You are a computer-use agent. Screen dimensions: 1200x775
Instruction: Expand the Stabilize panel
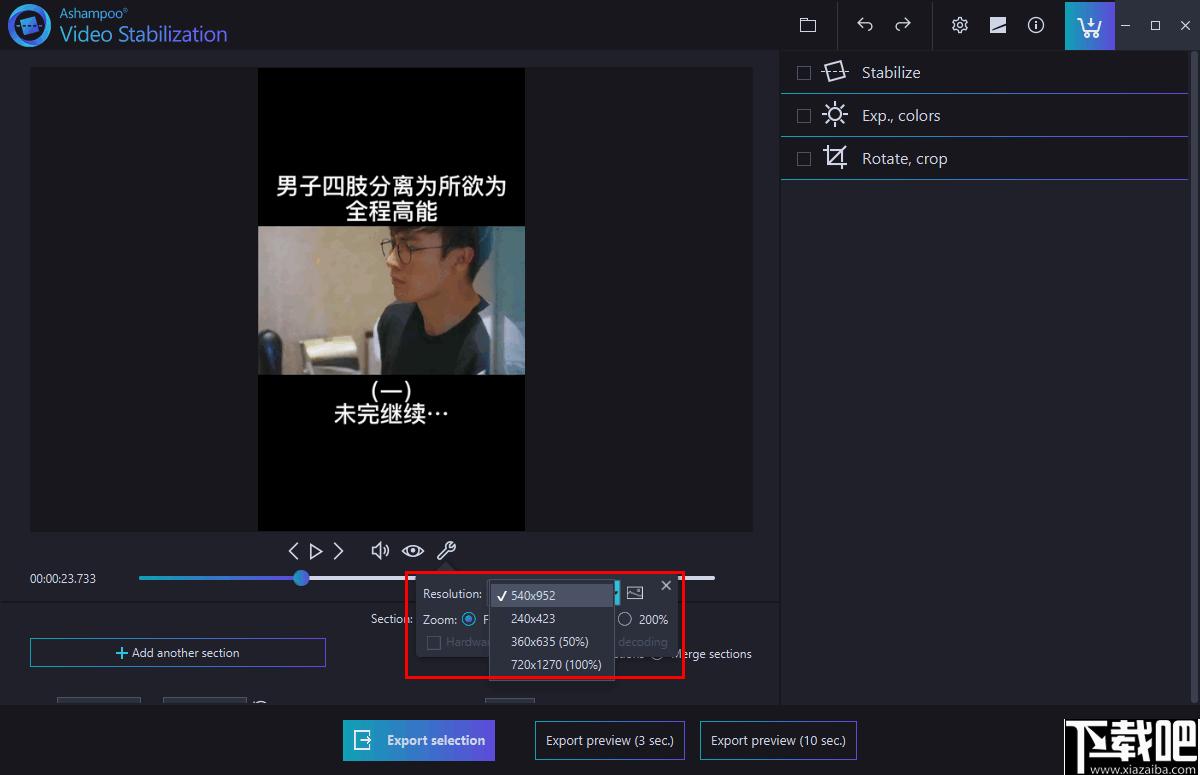pyautogui.click(x=984, y=72)
